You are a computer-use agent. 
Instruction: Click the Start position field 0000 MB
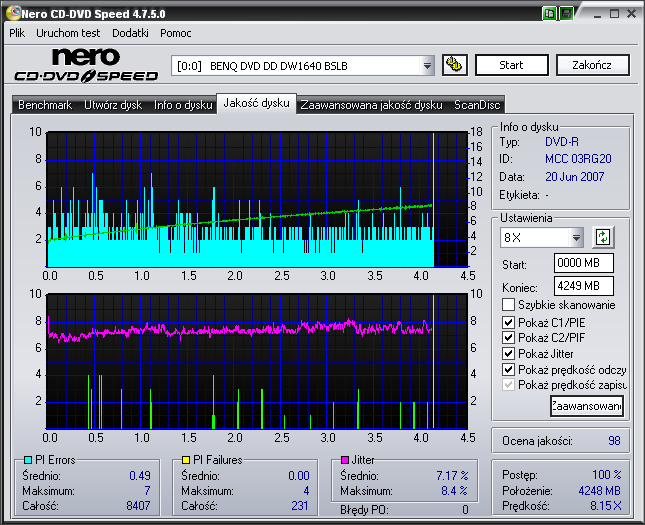click(x=584, y=263)
